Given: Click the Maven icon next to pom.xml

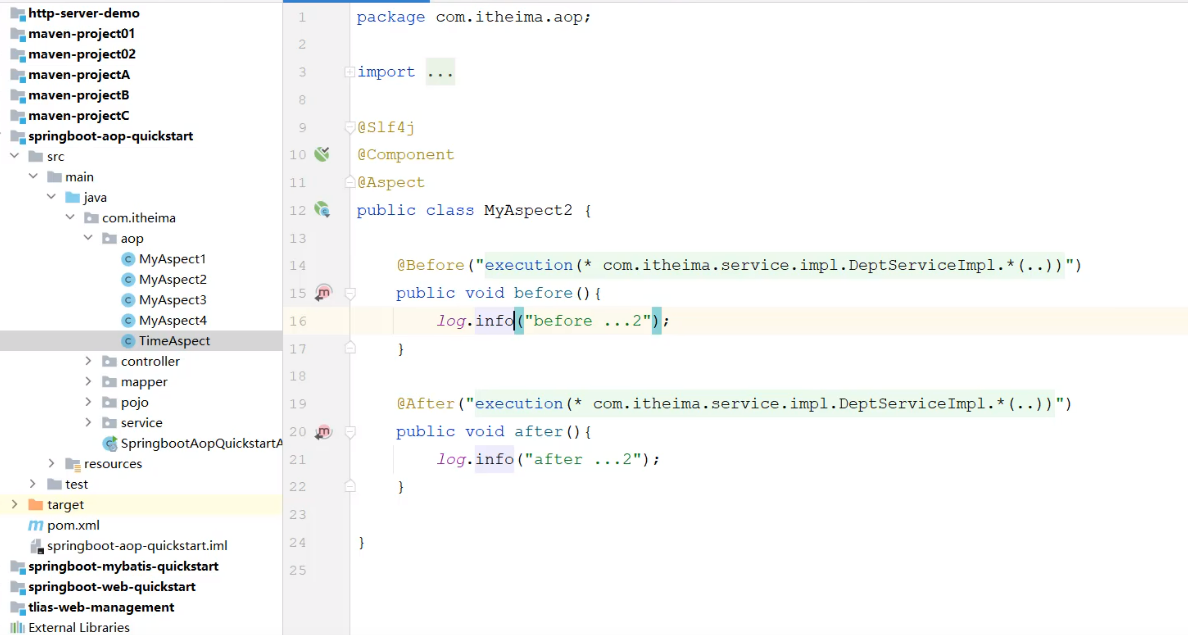Looking at the screenshot, I should click(35, 525).
